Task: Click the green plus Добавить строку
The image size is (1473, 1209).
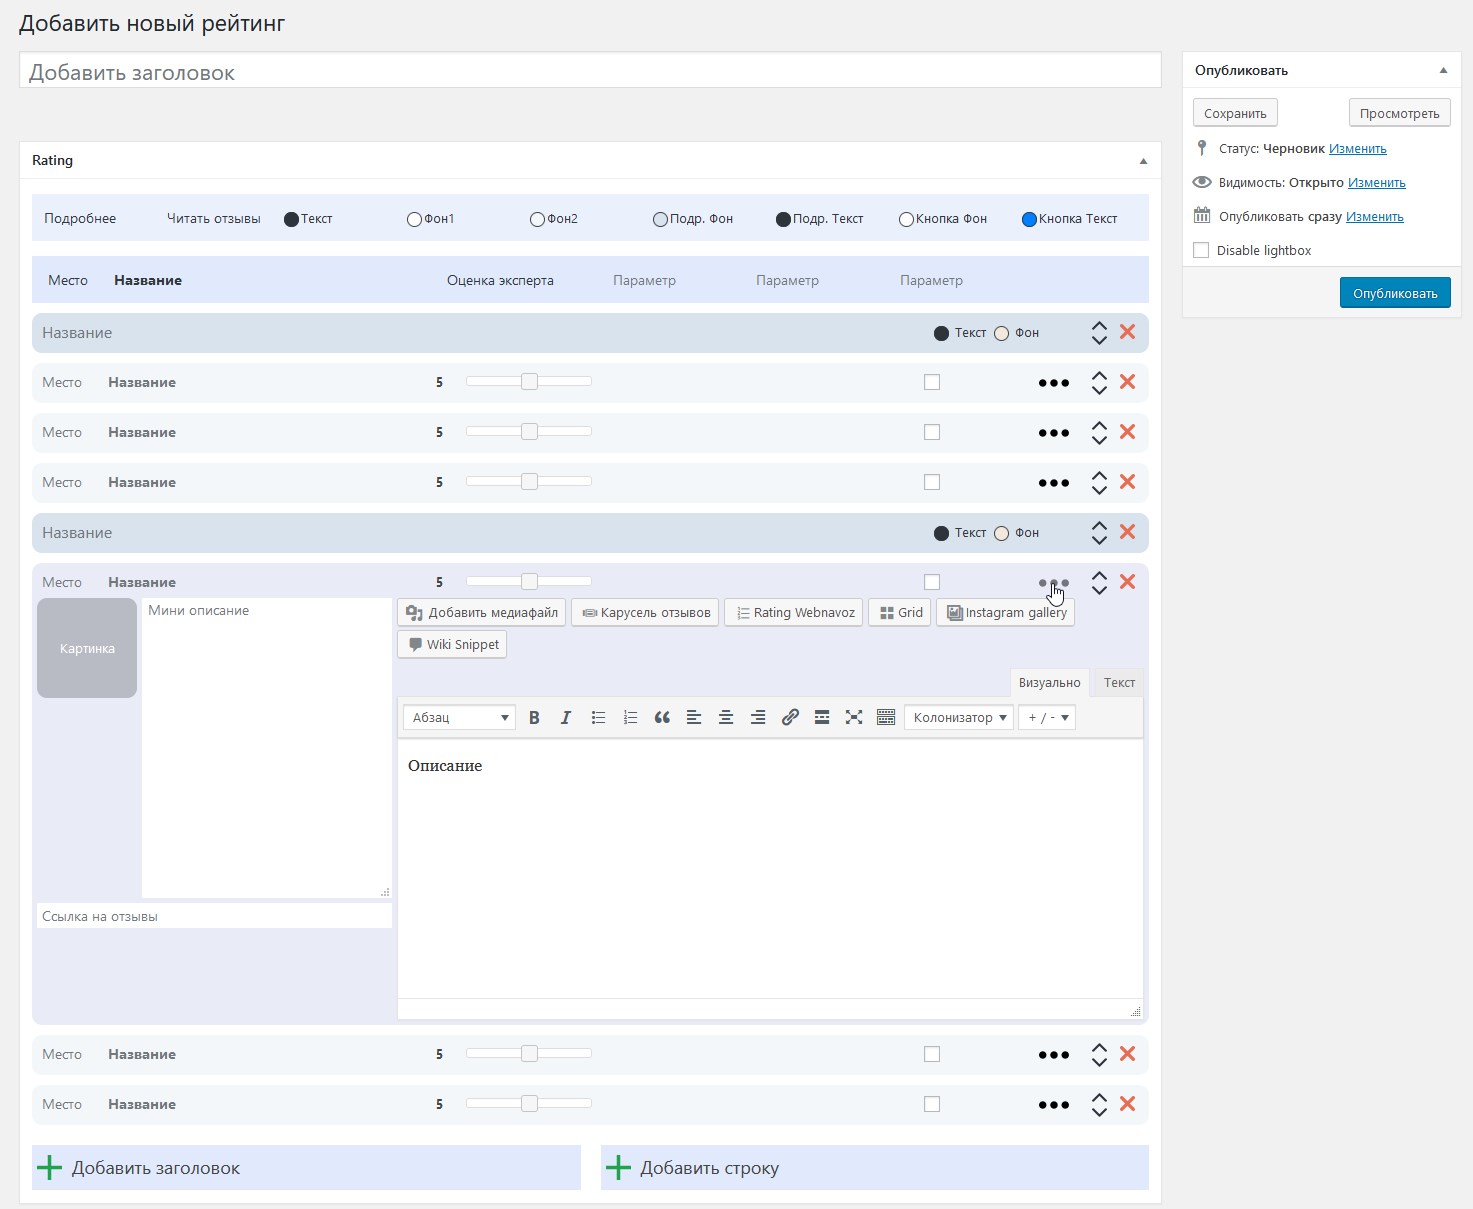Action: (619, 1167)
